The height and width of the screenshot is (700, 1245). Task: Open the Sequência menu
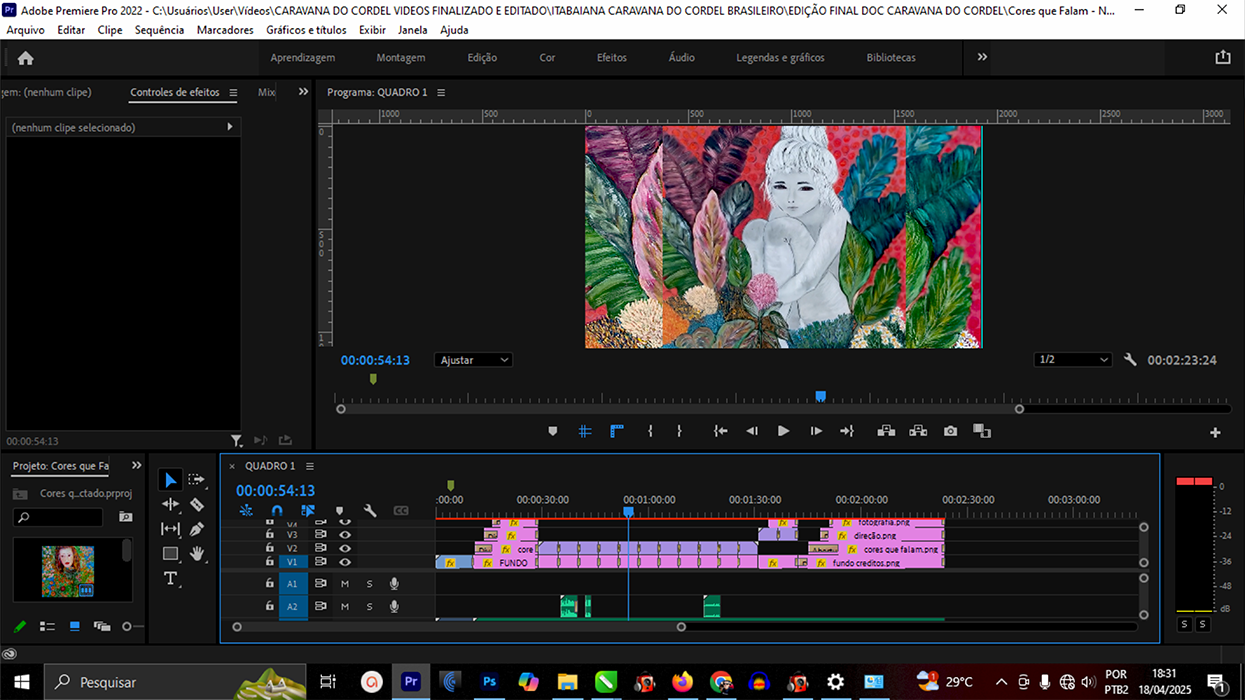pos(159,30)
